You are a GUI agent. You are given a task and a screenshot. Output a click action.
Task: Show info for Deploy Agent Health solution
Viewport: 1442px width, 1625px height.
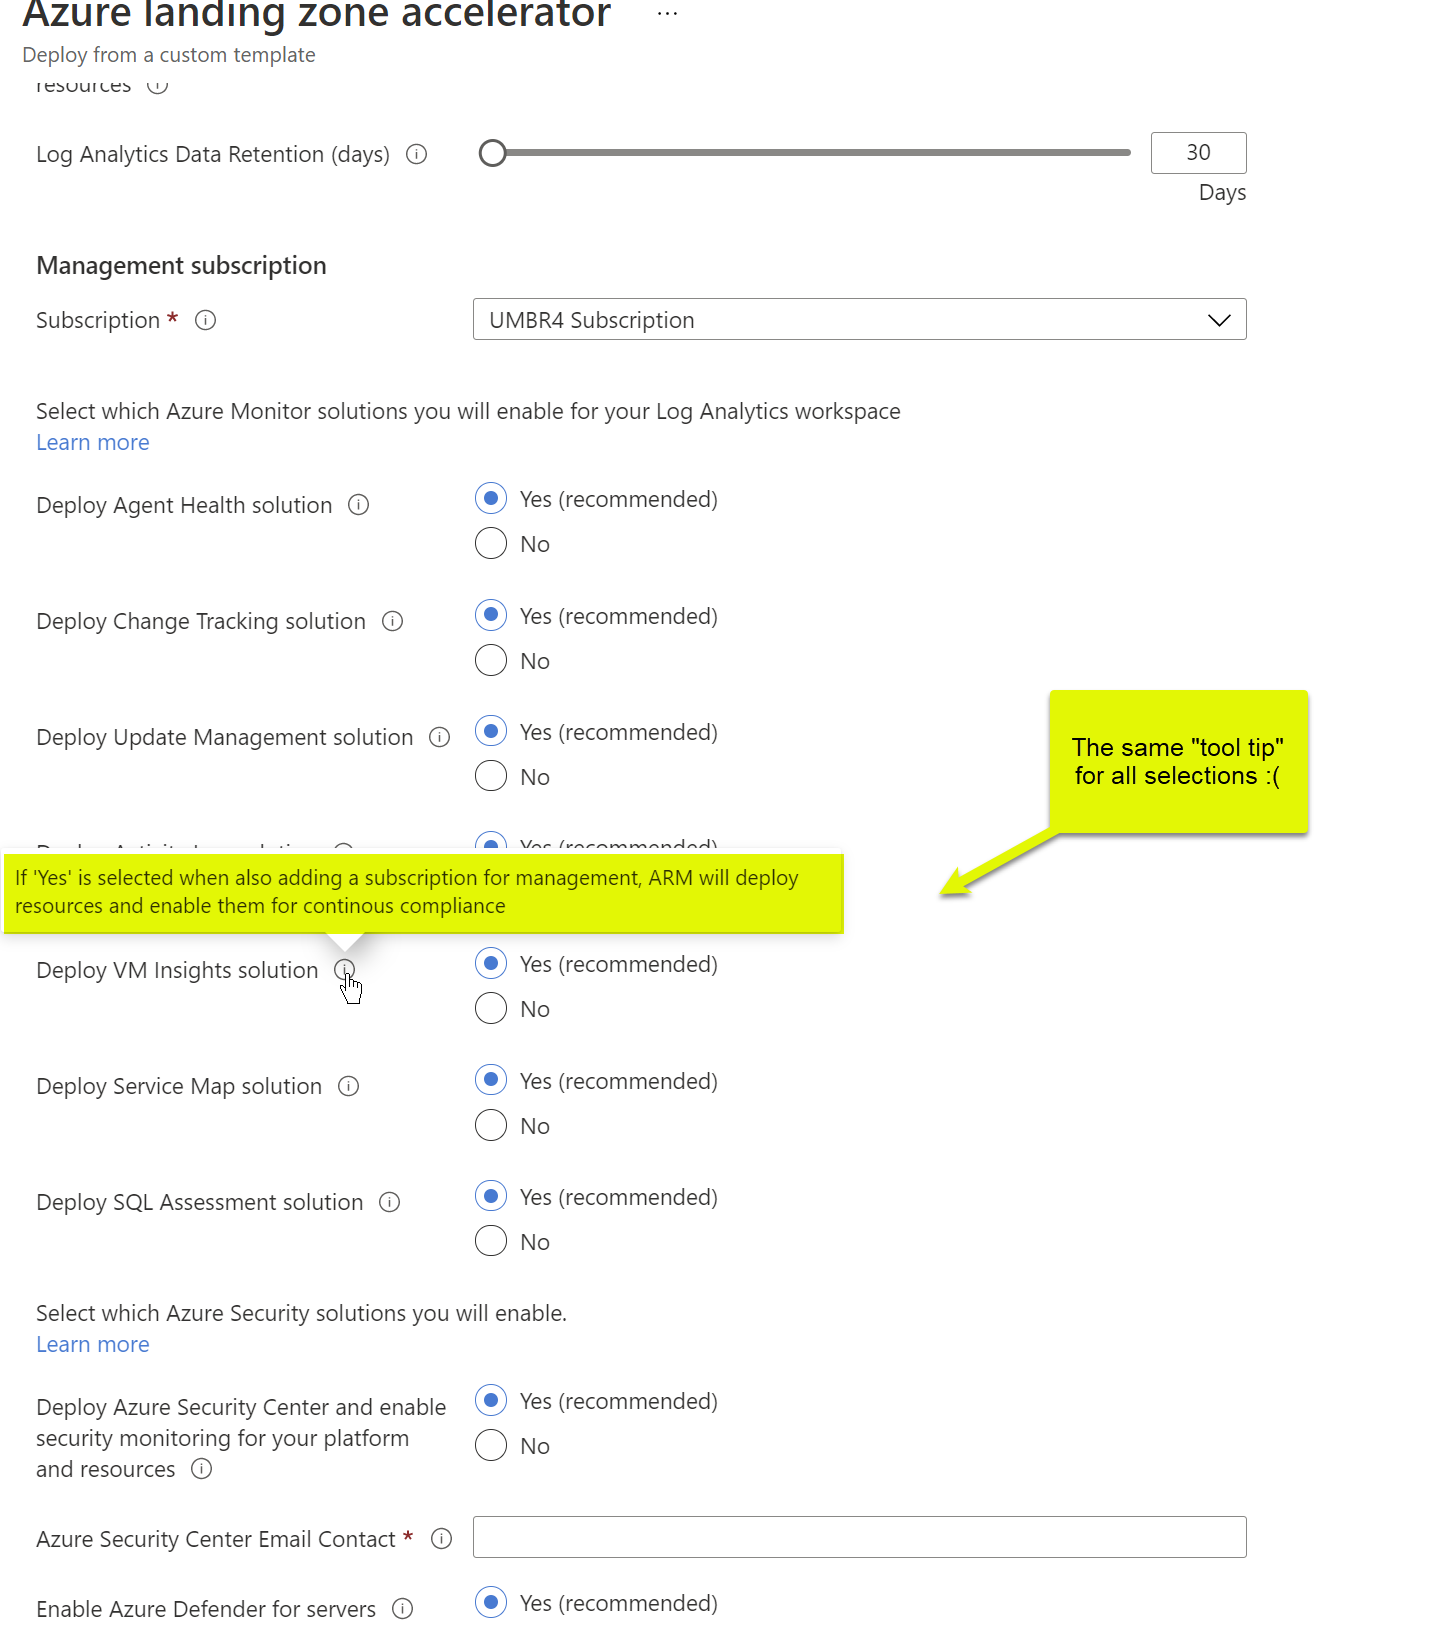point(358,505)
